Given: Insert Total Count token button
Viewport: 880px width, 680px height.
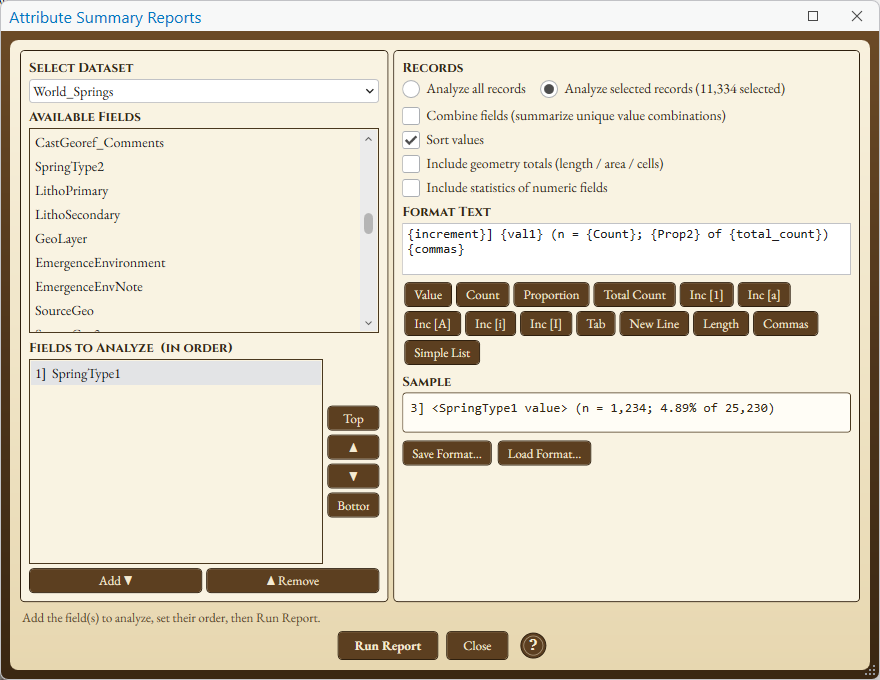Looking at the screenshot, I should (635, 295).
